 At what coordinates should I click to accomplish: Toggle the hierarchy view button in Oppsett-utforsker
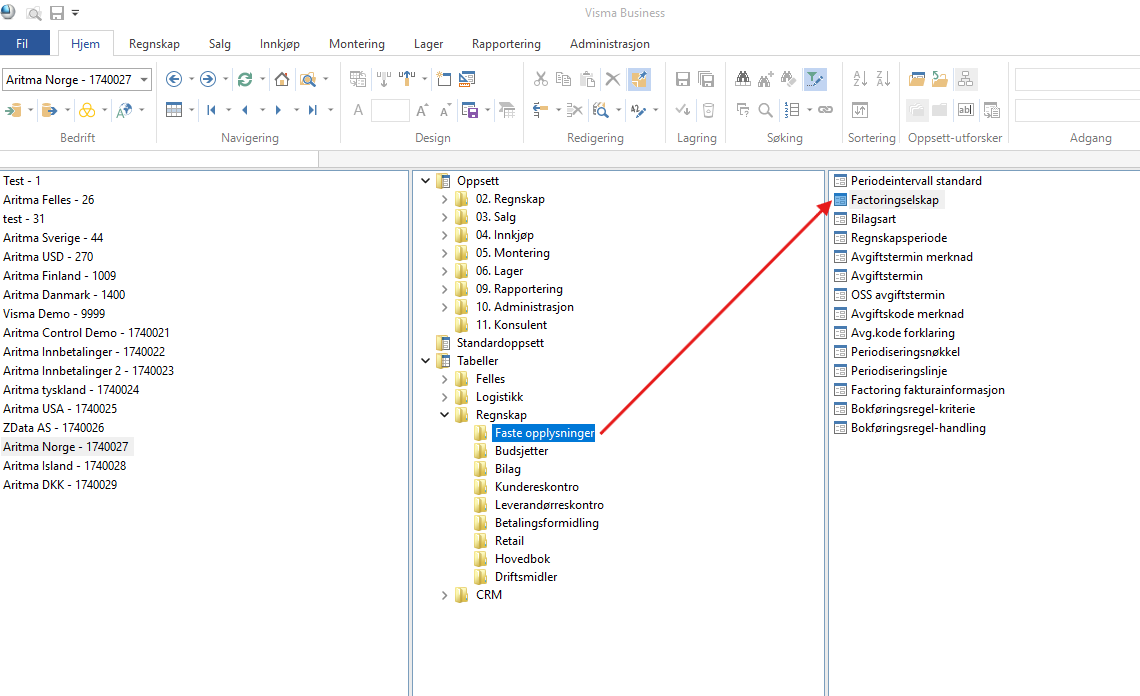pos(965,79)
